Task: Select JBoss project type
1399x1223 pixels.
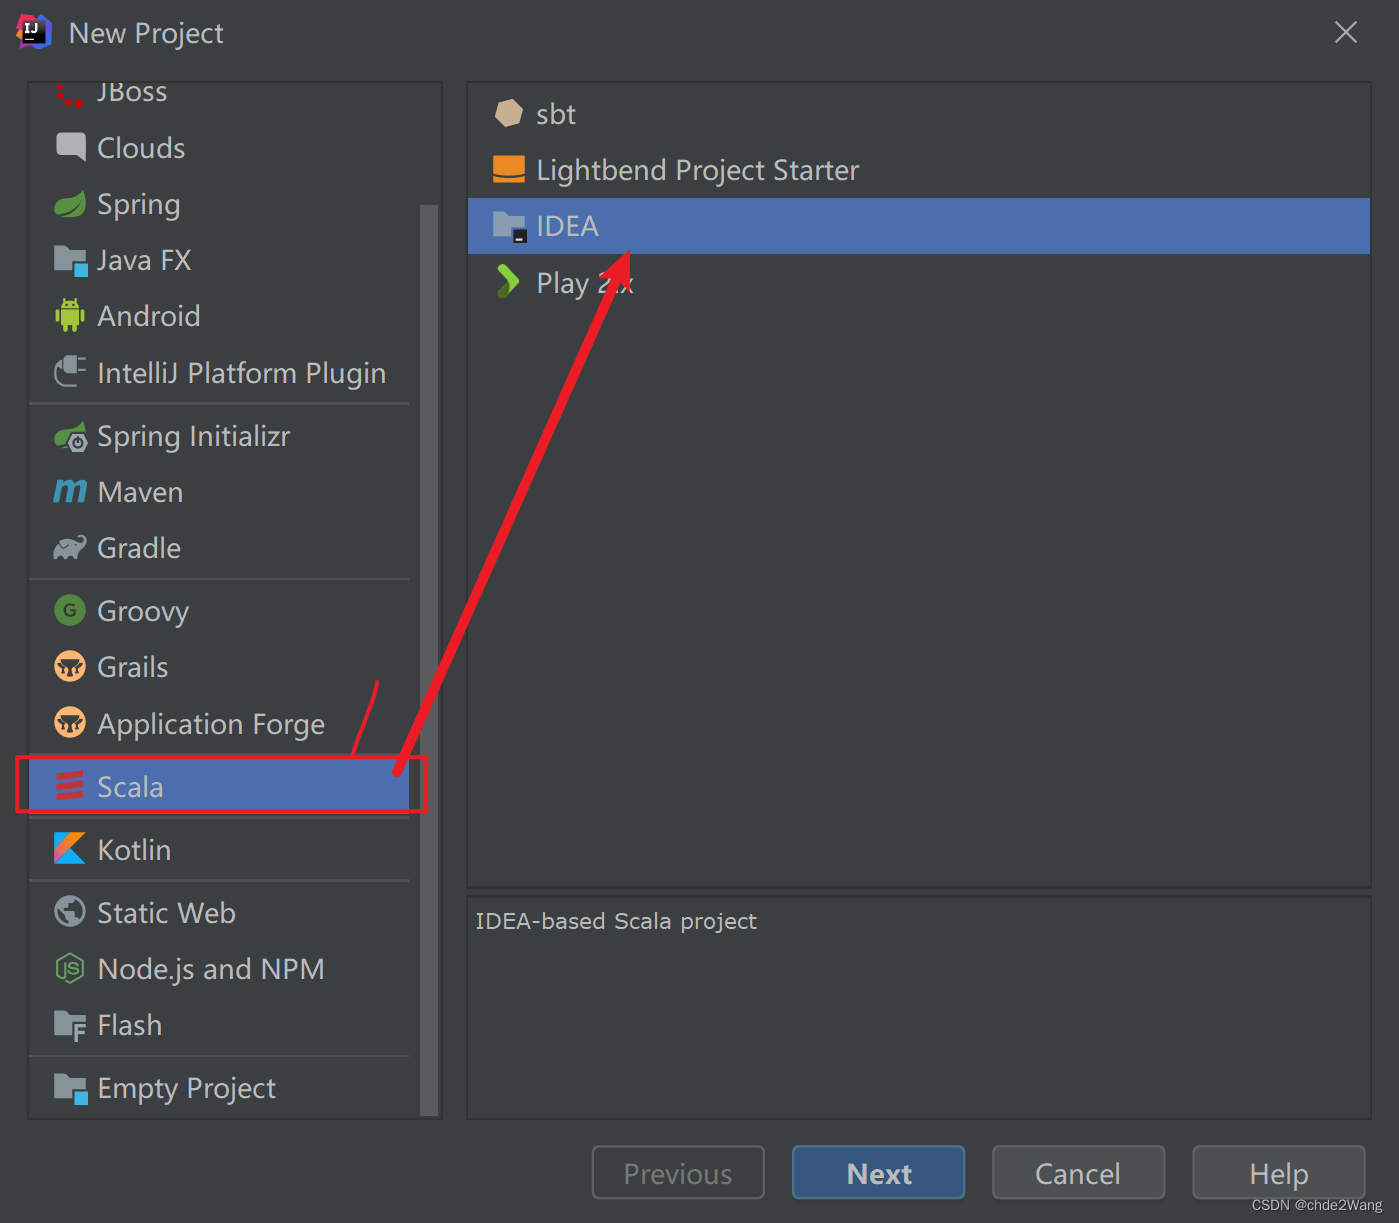Action: pyautogui.click(x=220, y=95)
